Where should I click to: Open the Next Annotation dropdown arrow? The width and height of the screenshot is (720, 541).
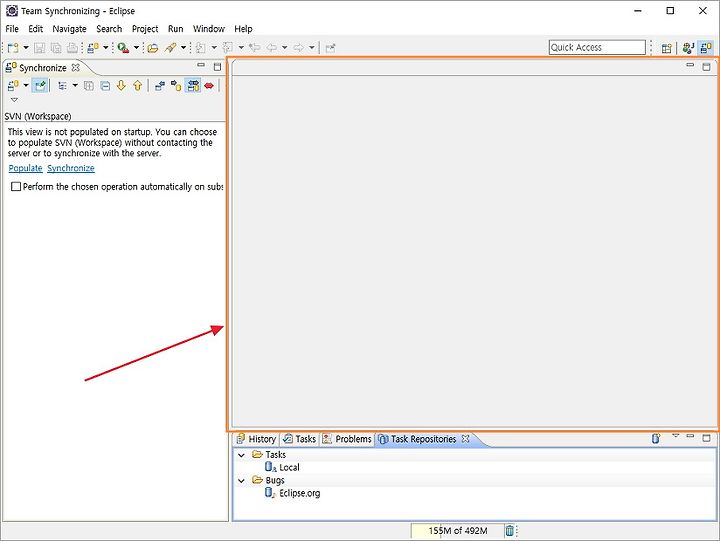coord(214,48)
